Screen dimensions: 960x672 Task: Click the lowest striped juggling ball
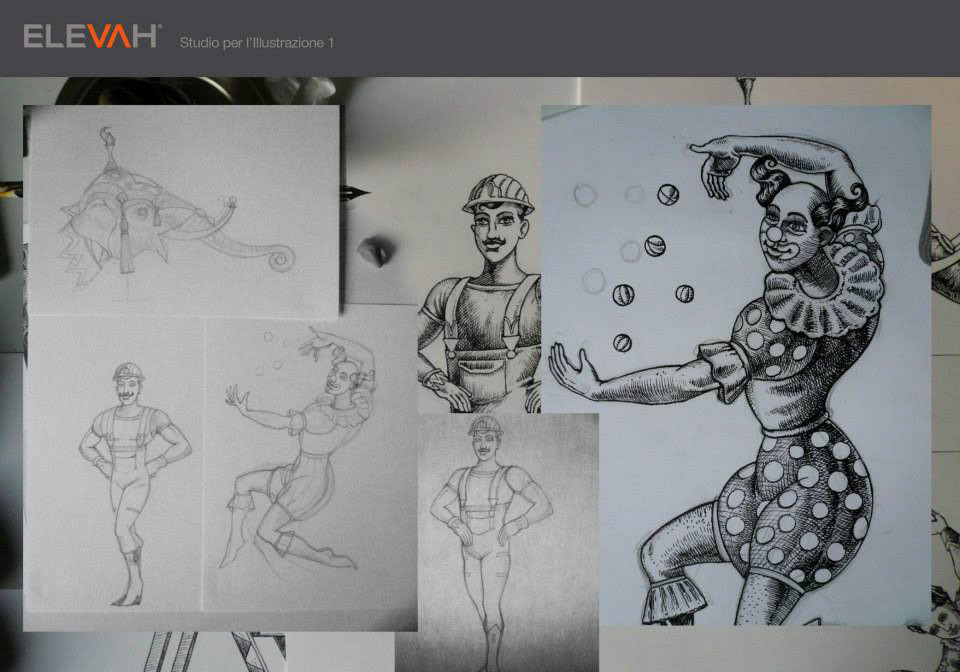point(622,342)
